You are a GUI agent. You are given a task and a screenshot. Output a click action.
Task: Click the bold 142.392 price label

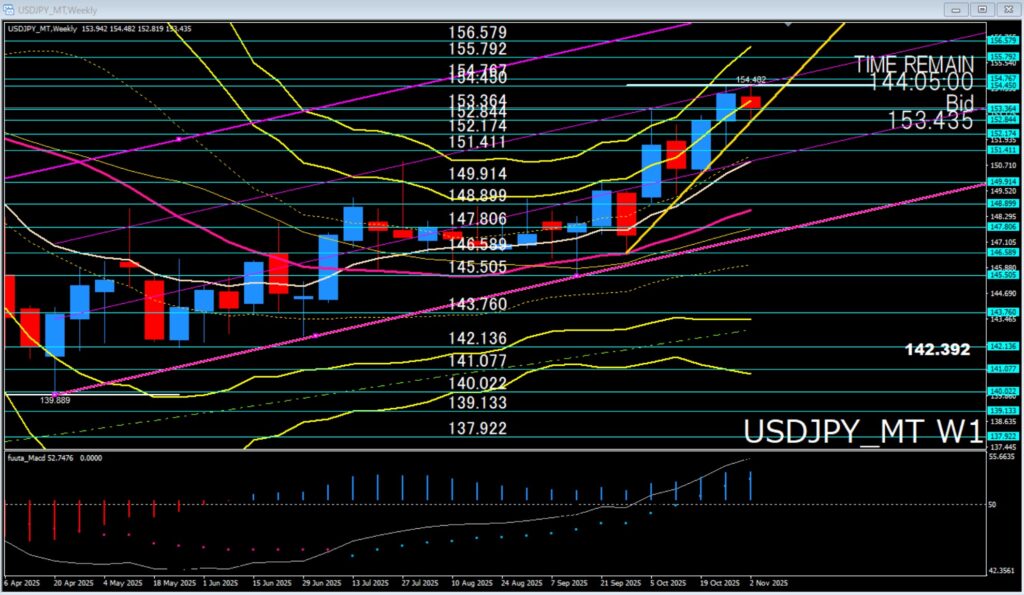[937, 349]
